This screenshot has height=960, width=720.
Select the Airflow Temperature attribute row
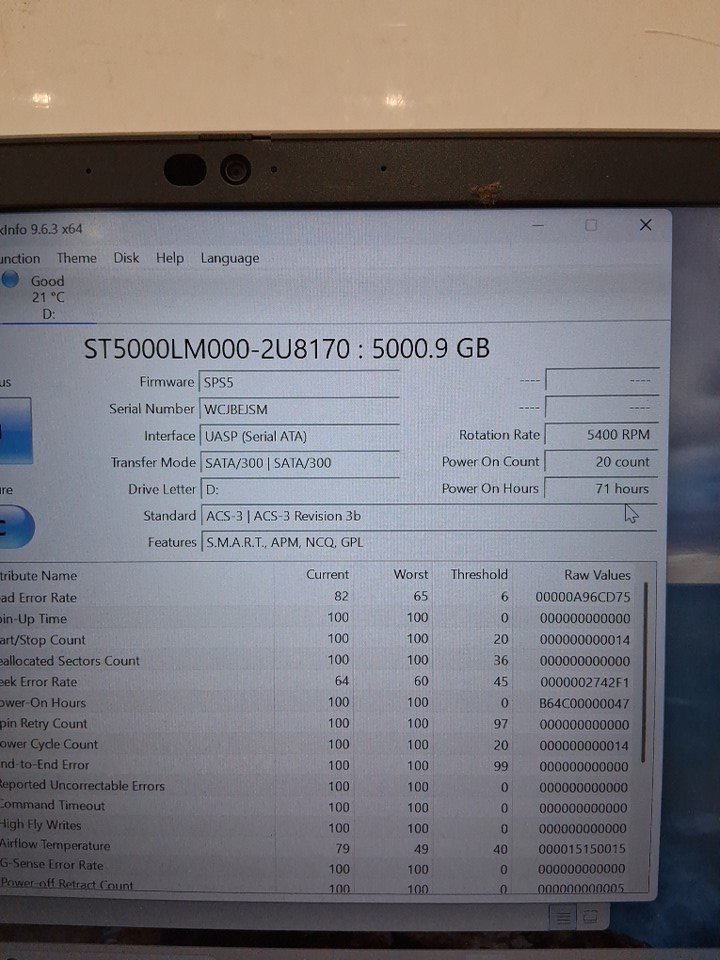click(300, 846)
